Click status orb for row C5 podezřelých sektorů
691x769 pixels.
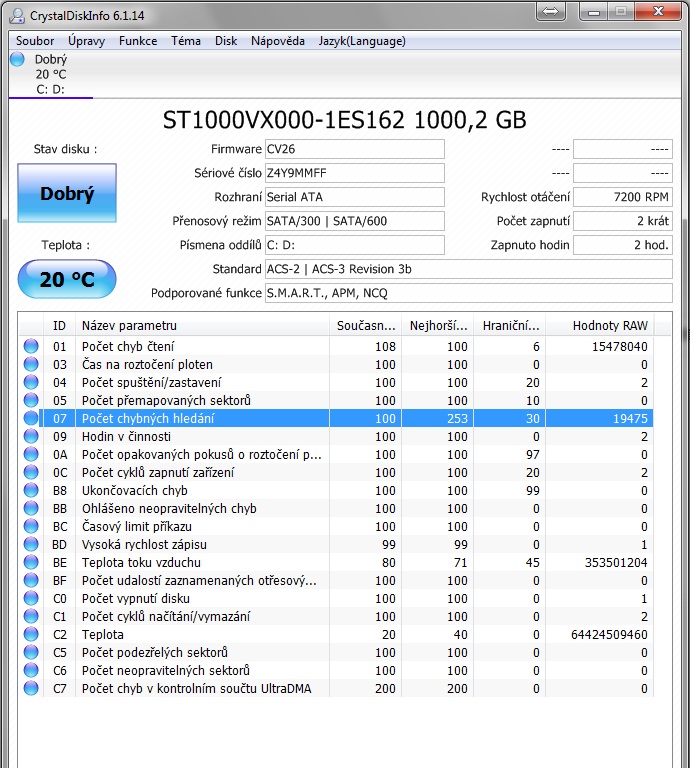[x=31, y=652]
